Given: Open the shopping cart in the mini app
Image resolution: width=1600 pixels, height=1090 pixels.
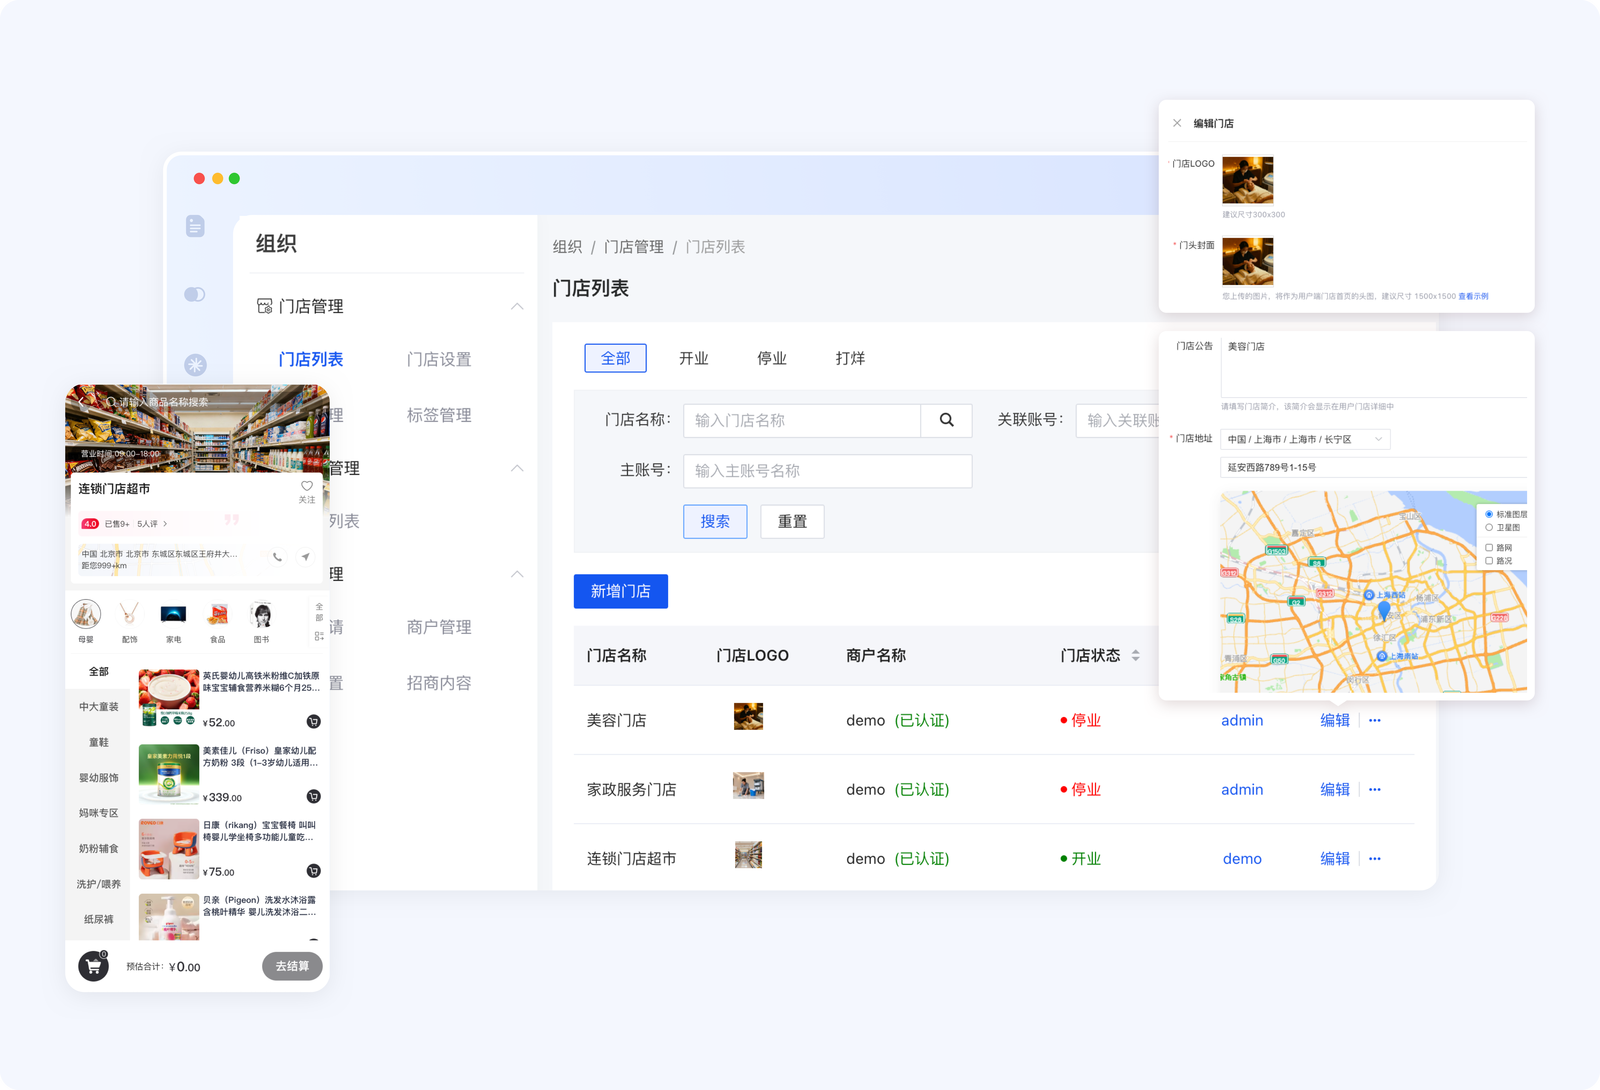Looking at the screenshot, I should (92, 966).
